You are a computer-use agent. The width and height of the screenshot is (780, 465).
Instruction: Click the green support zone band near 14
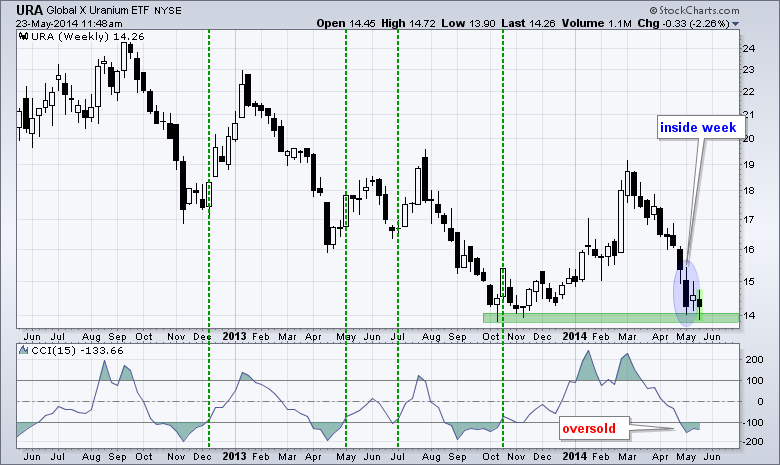click(x=611, y=317)
